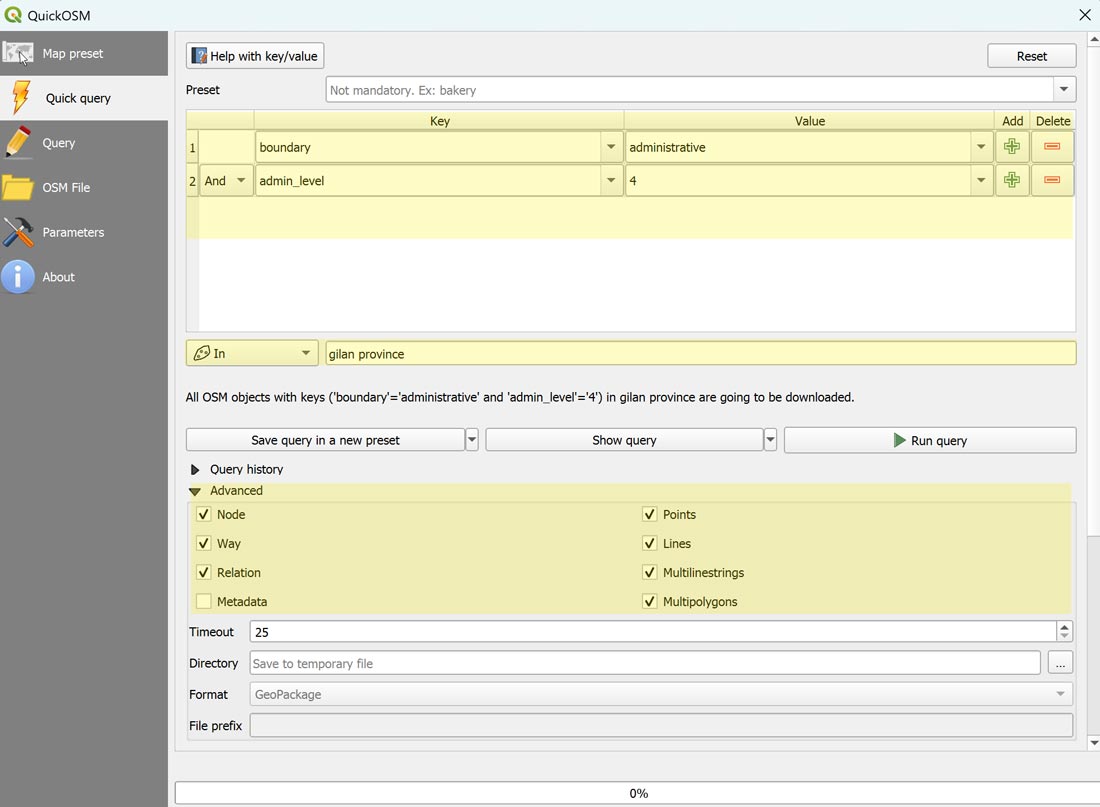Open the About tab

tap(83, 277)
